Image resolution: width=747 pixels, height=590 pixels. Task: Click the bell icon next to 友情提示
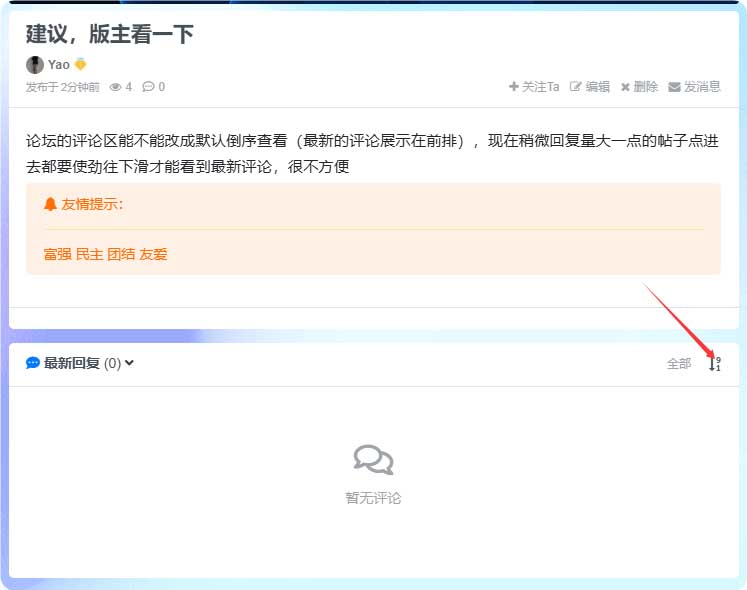(50, 204)
